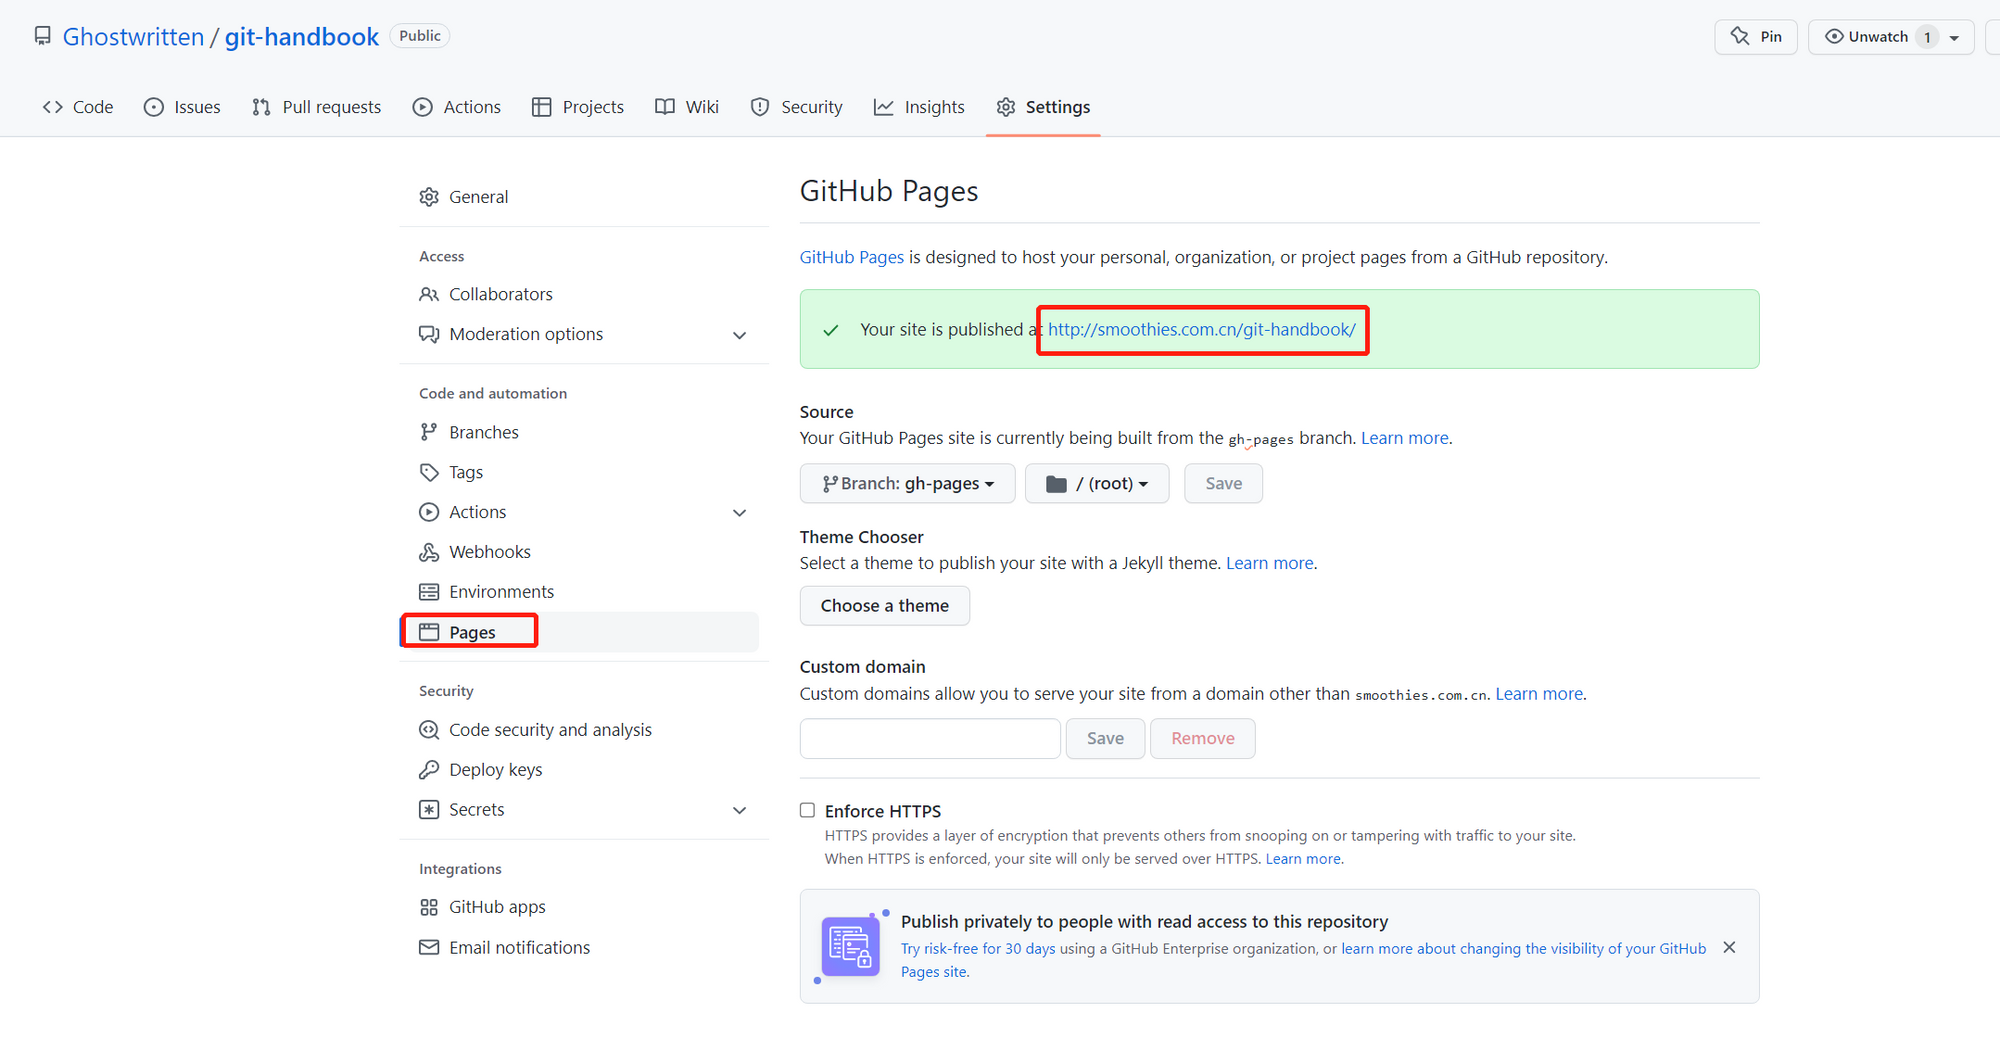
Task: Open the Security tab in top navigation
Action: [x=796, y=107]
